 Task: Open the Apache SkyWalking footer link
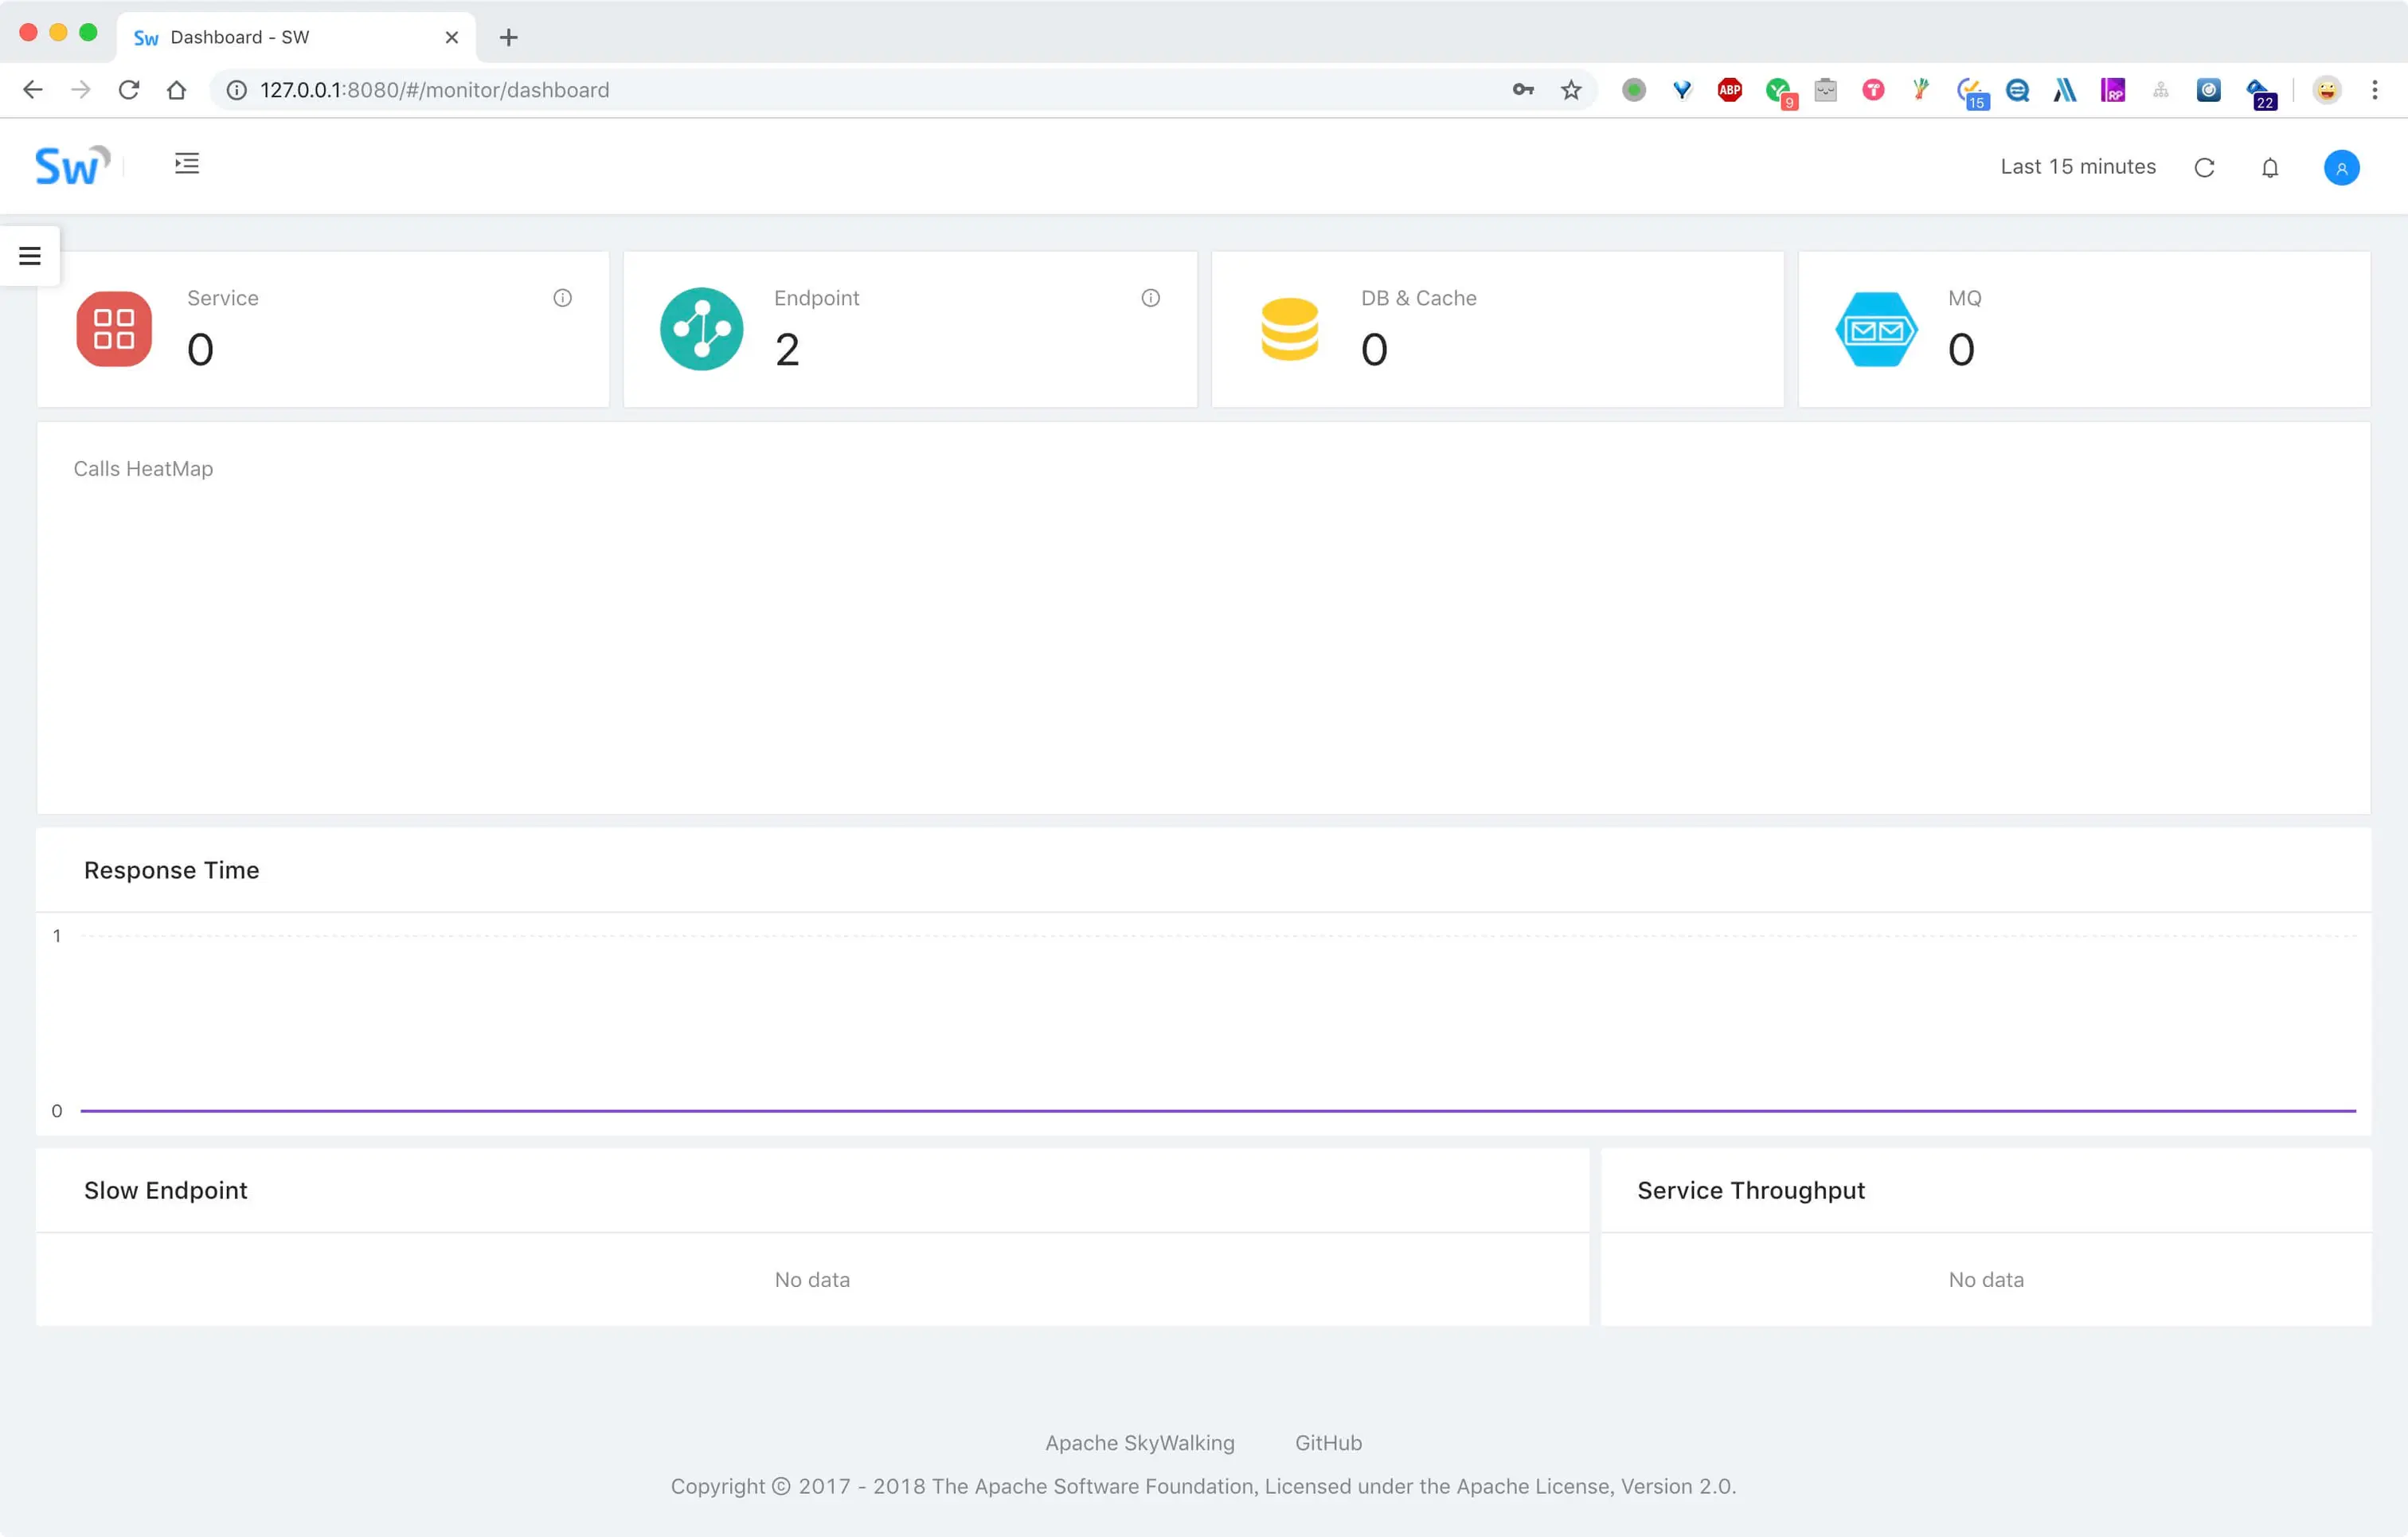(1139, 1442)
